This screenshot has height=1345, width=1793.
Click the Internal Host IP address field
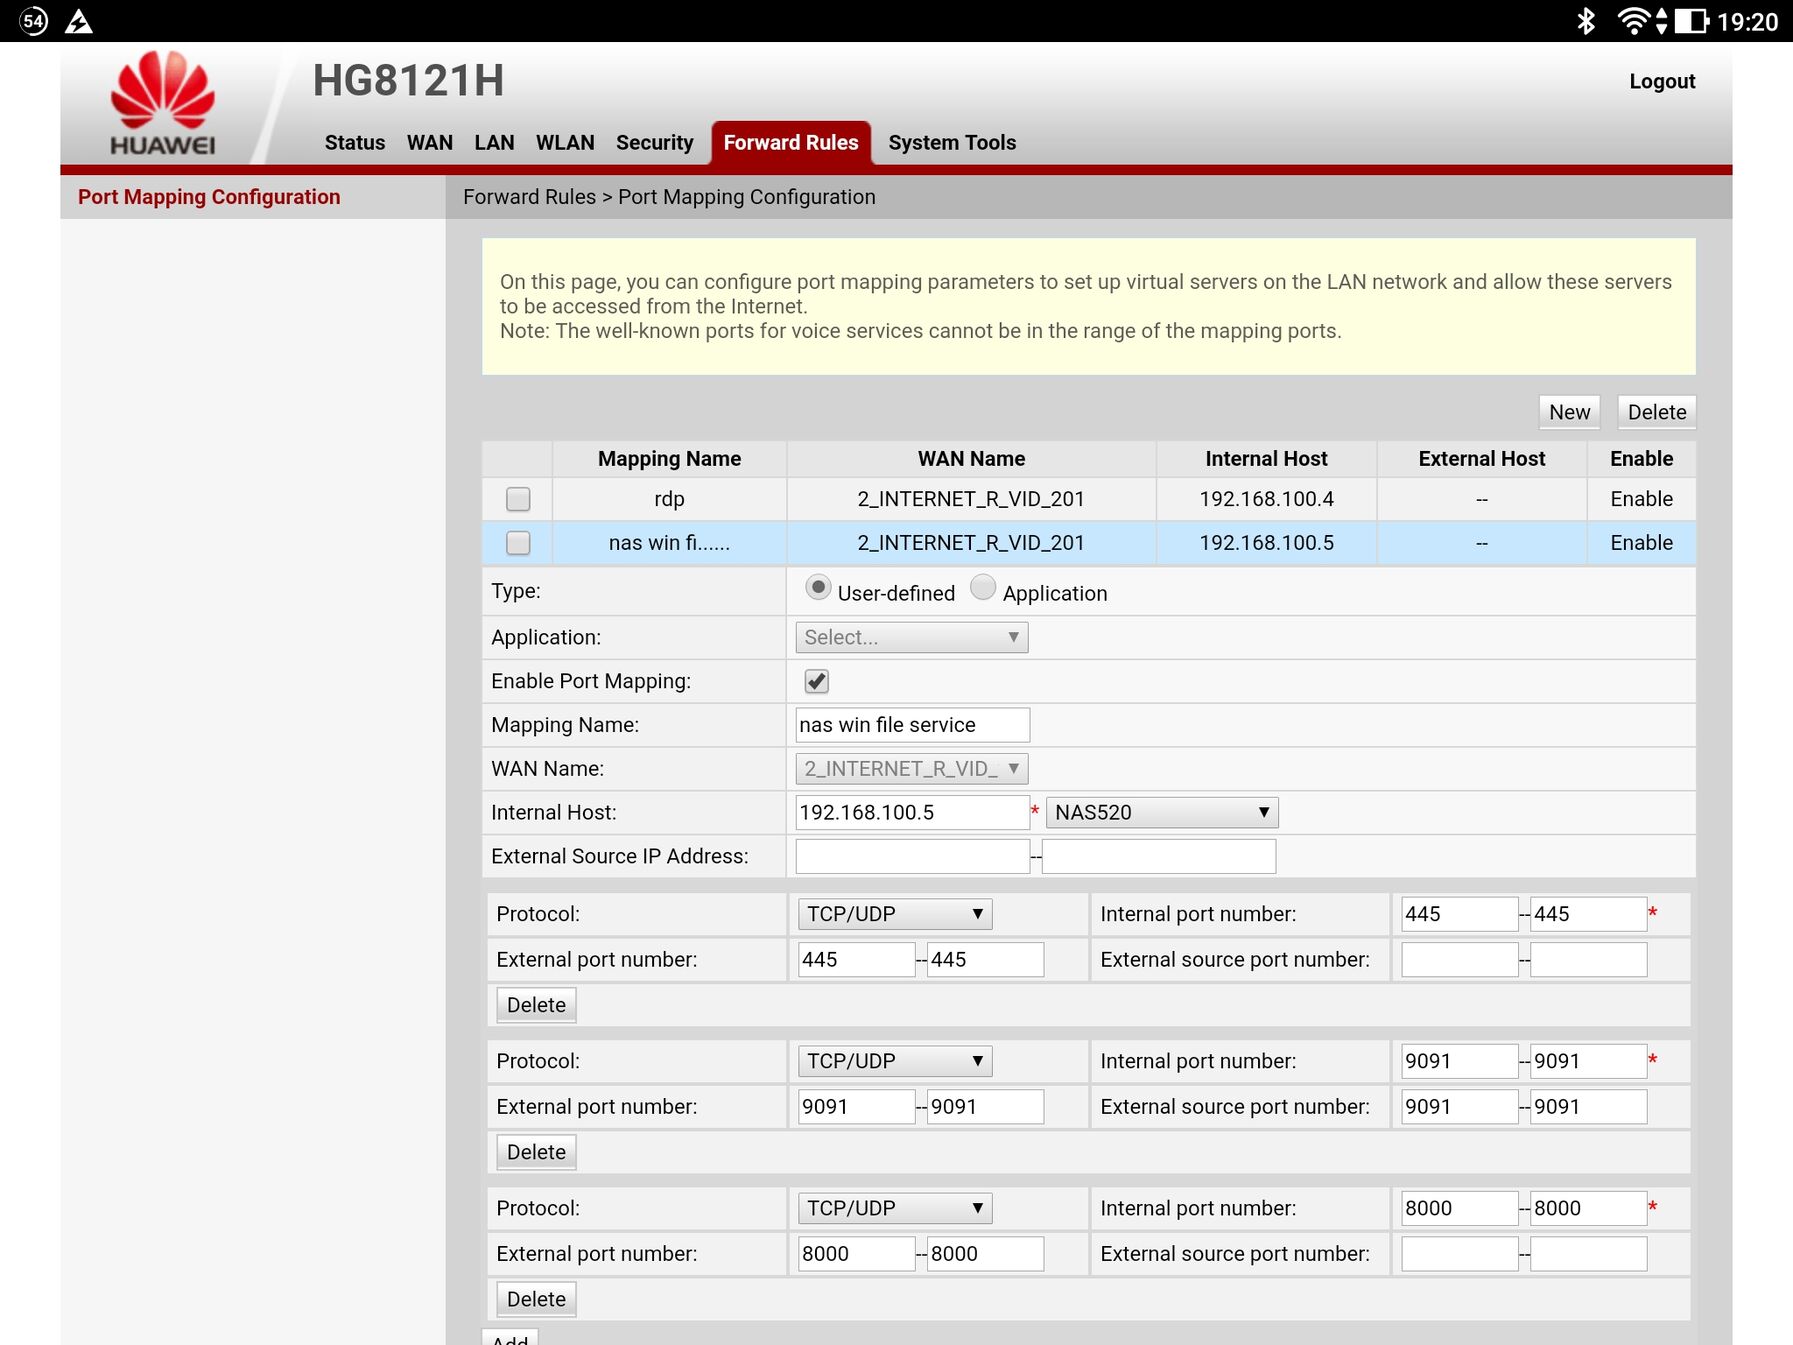[x=913, y=813]
